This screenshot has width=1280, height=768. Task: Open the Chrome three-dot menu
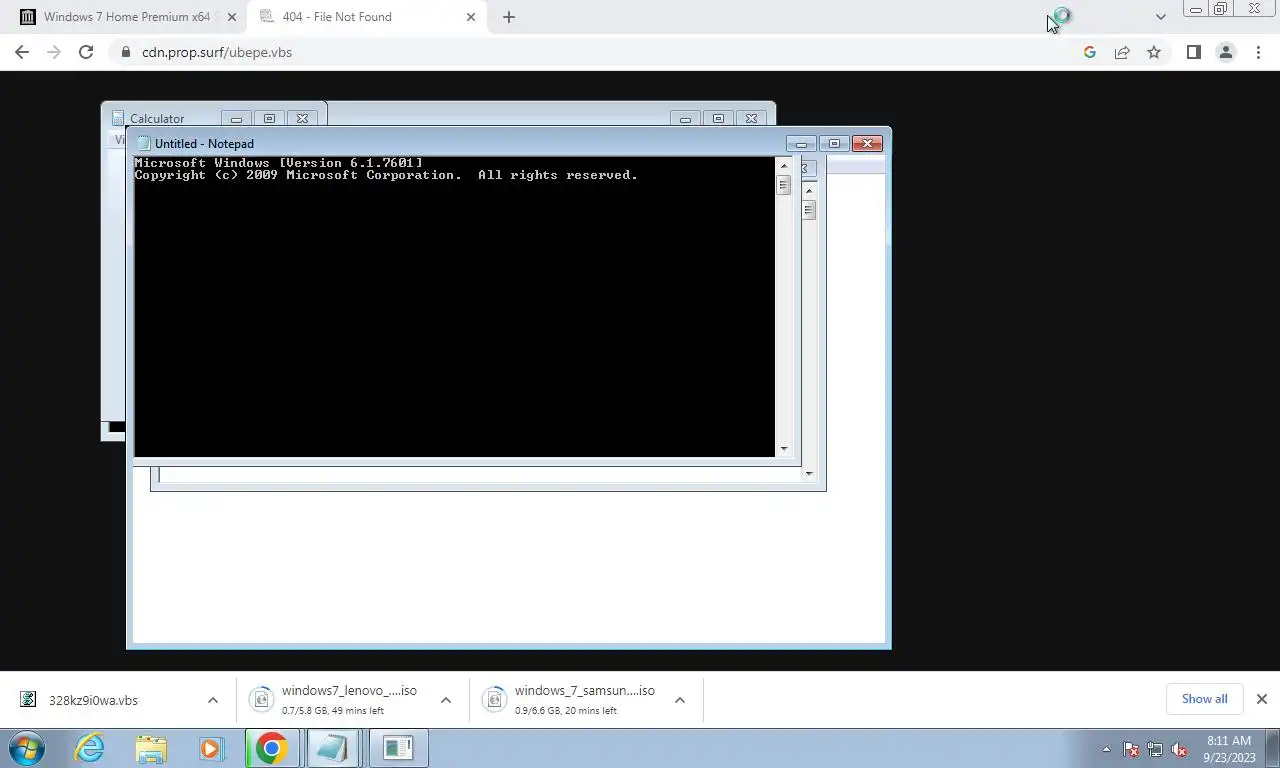pos(1258,52)
